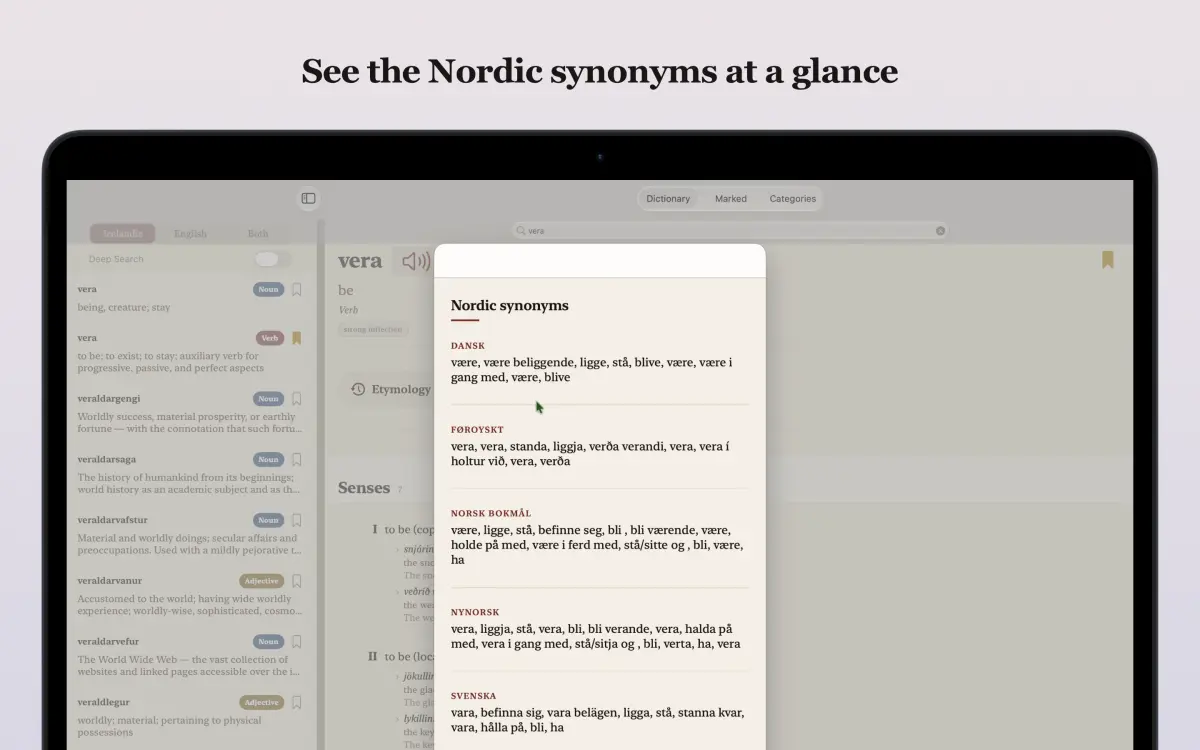This screenshot has height=750, width=1200.
Task: Click the Nordic synonyms heading
Action: pyautogui.click(x=509, y=306)
